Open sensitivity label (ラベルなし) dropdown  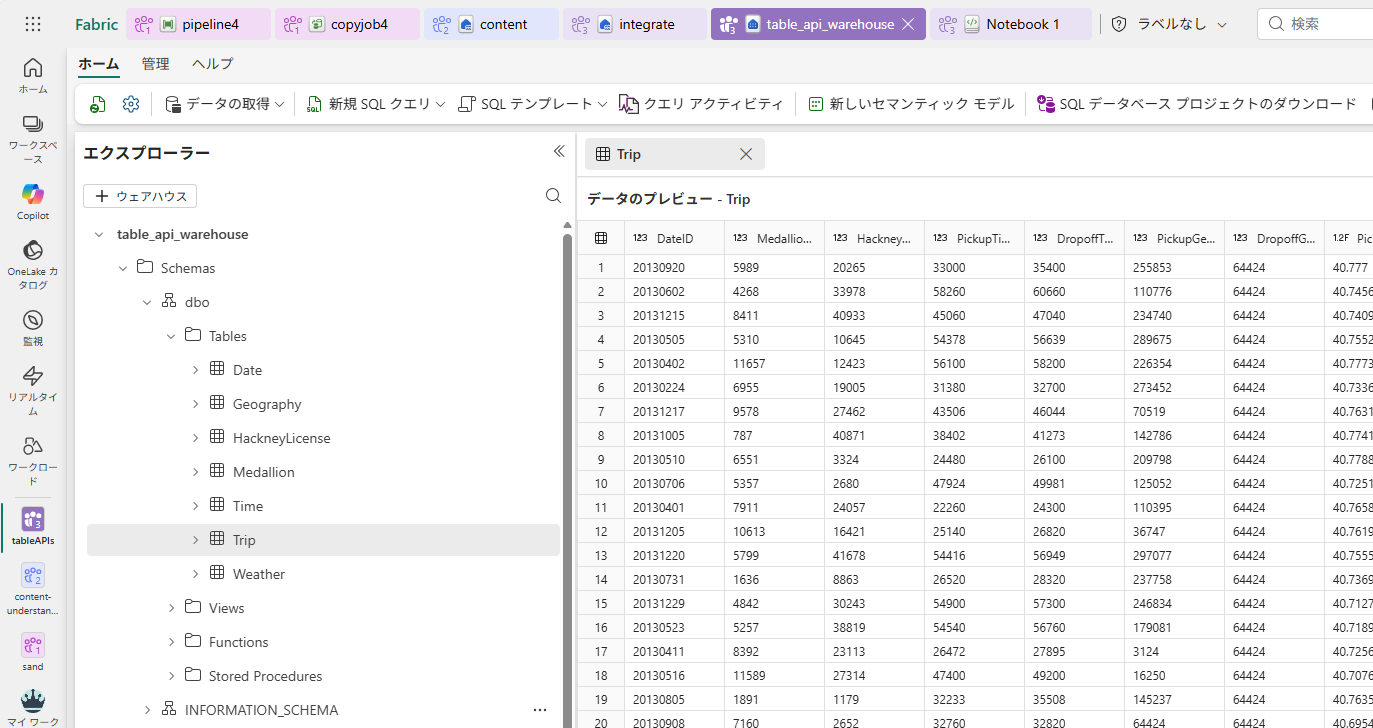click(1170, 24)
